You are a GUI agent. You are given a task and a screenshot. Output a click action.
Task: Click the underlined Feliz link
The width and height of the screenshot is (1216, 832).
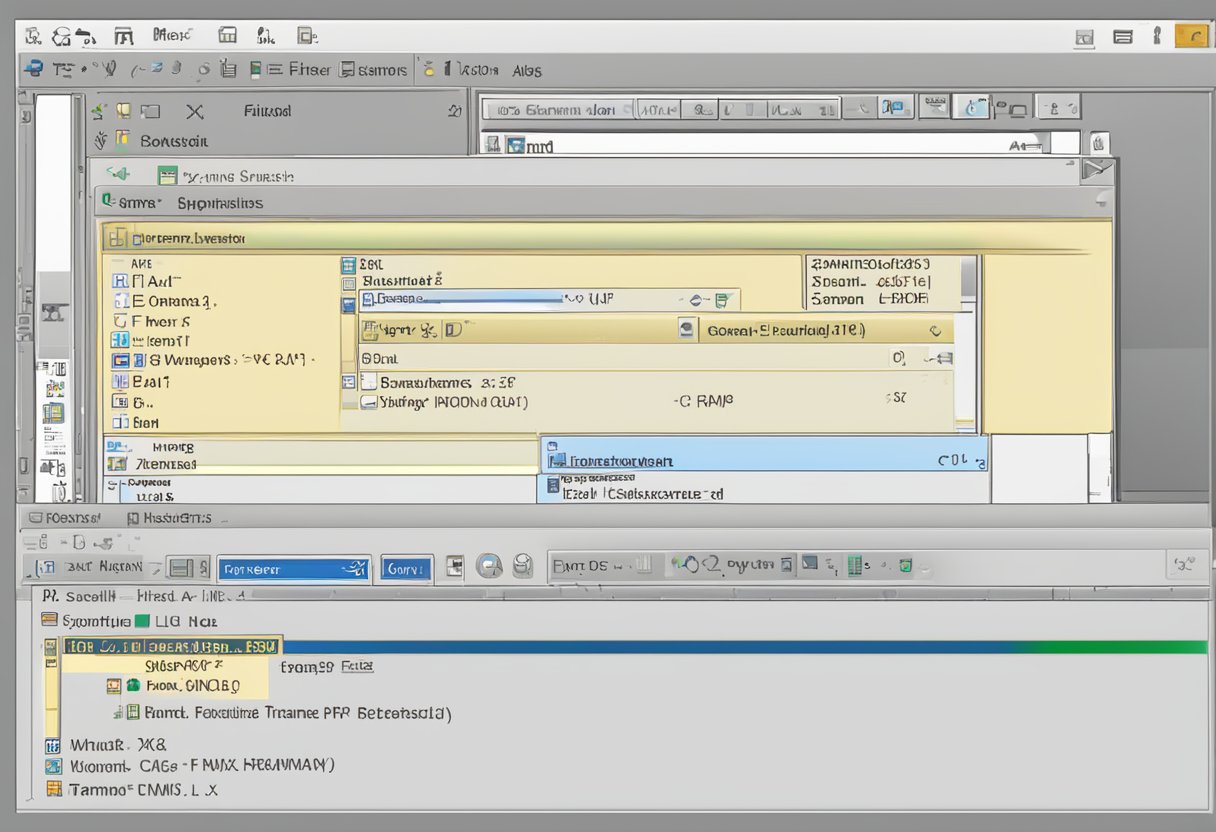click(x=358, y=664)
